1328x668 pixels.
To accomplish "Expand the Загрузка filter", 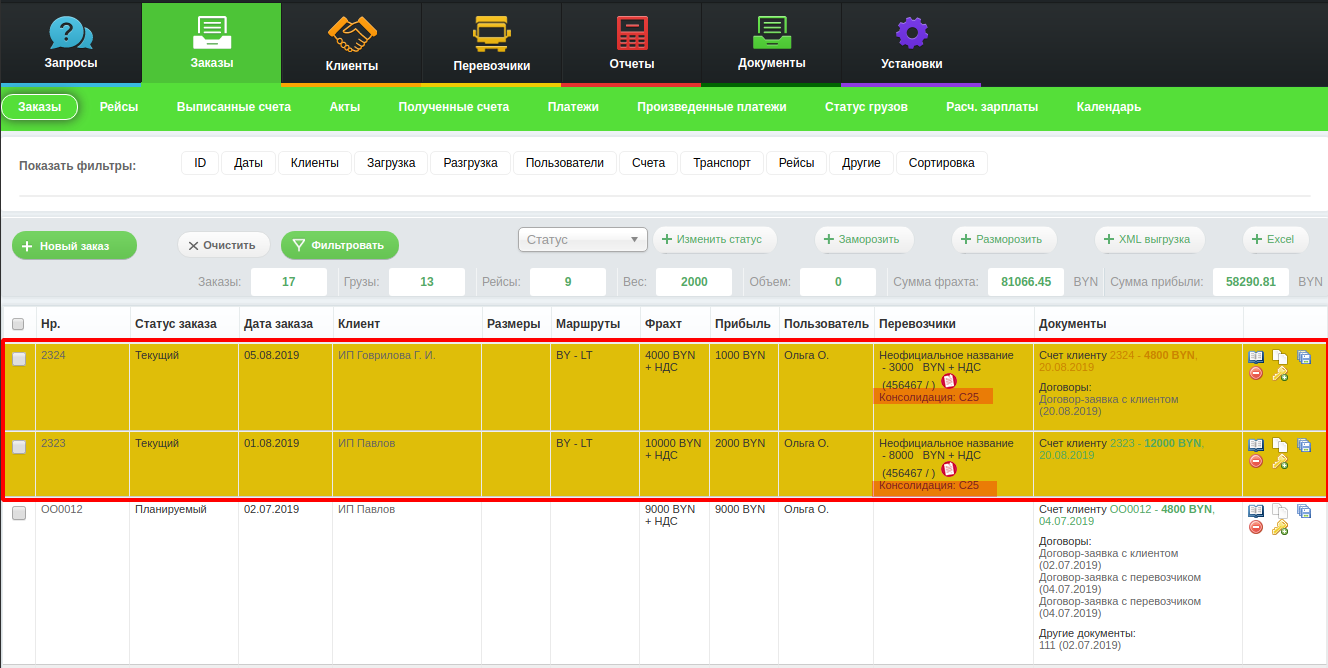I will tap(391, 163).
